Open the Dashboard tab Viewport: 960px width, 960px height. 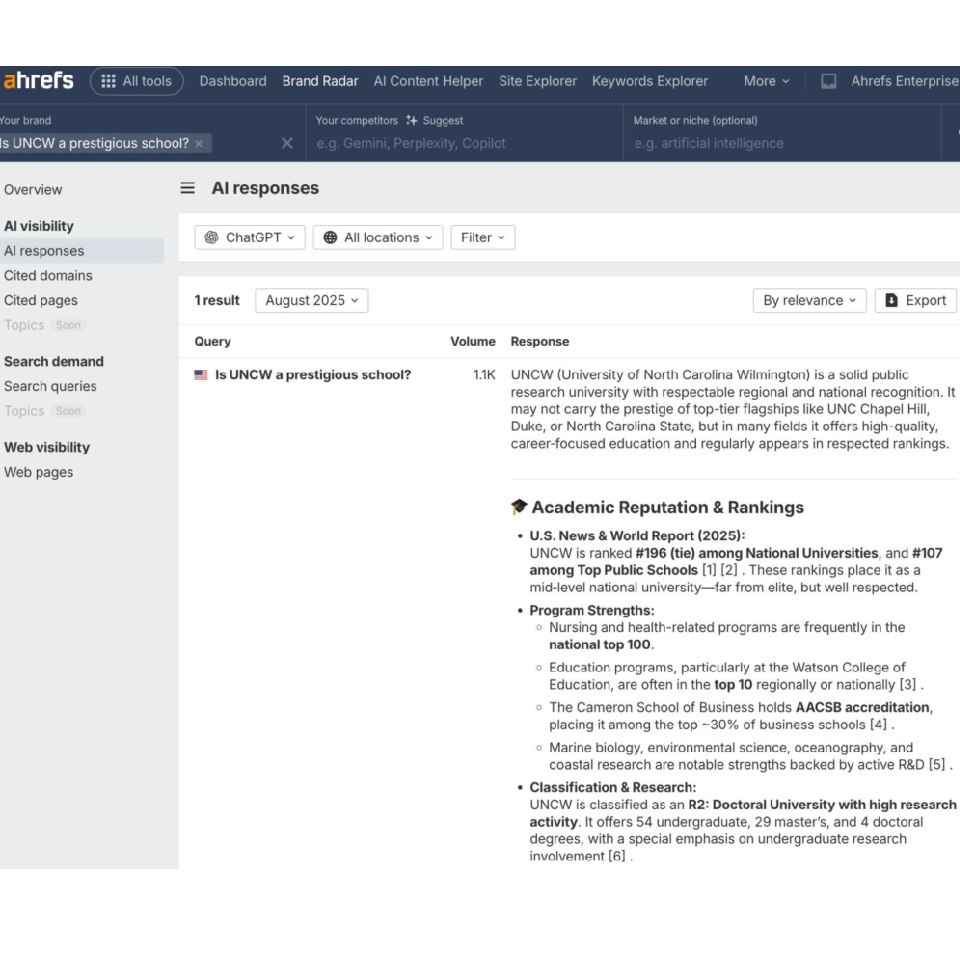coord(233,81)
